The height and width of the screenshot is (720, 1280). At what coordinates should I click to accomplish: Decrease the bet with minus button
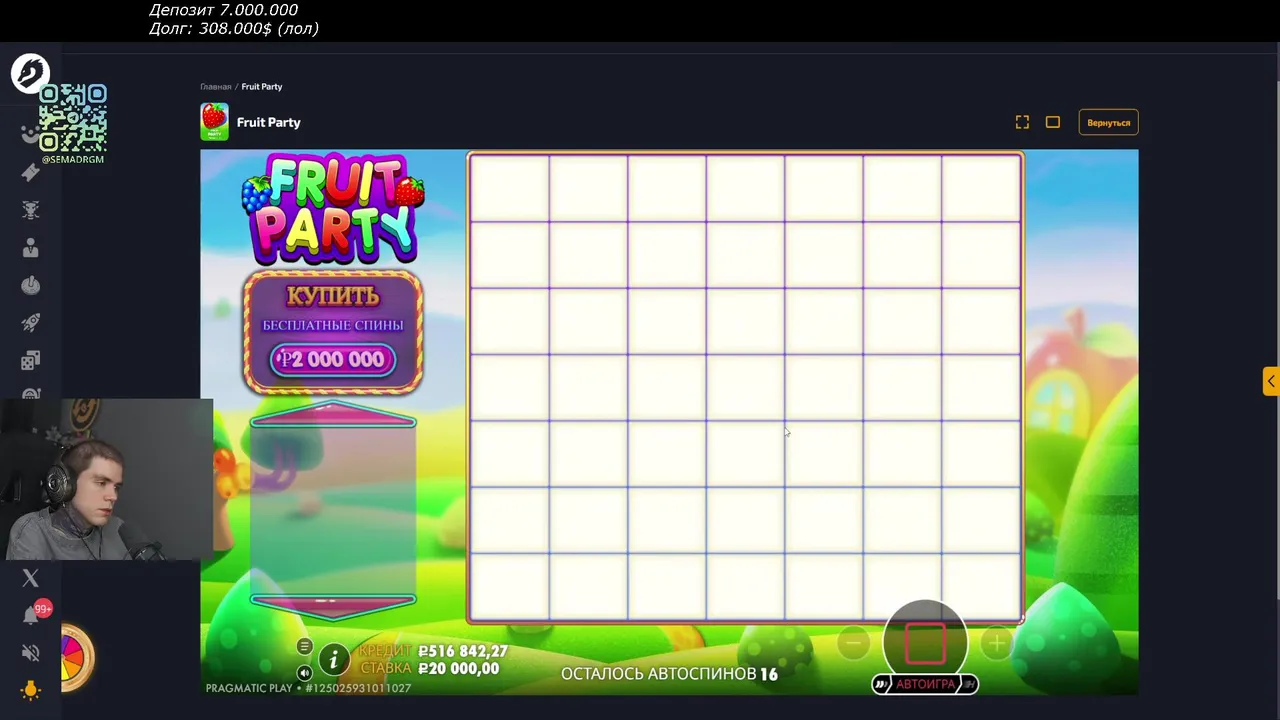pos(853,644)
